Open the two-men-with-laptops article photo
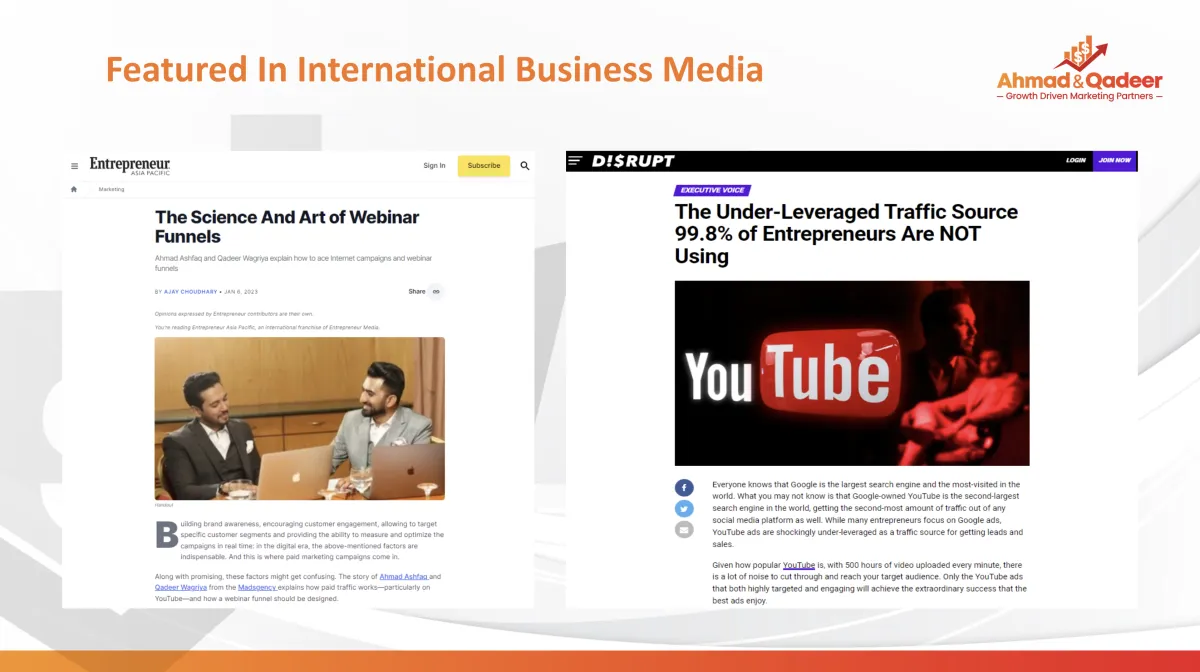 [x=300, y=418]
